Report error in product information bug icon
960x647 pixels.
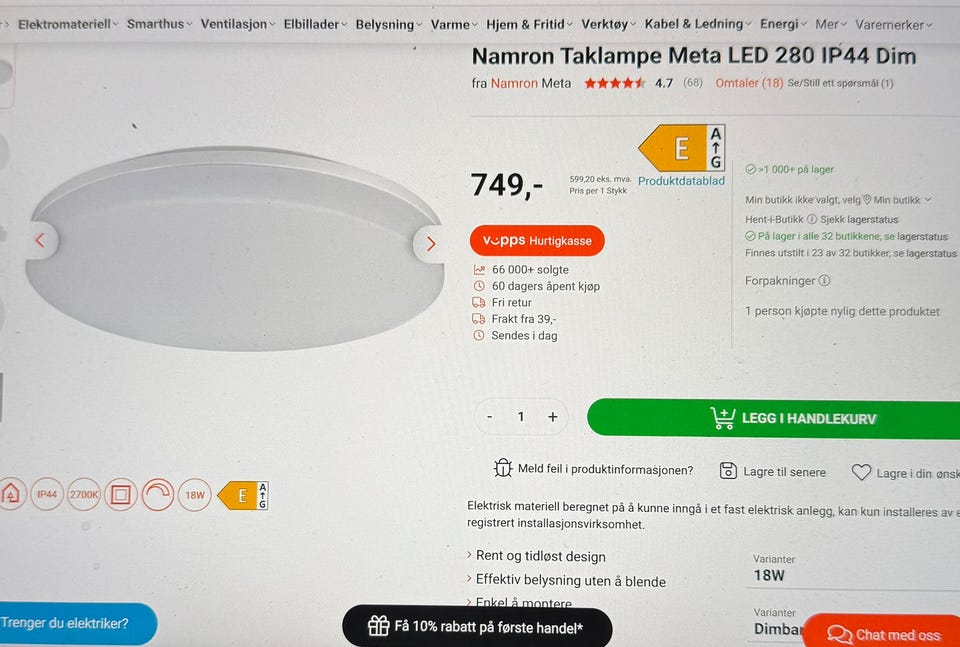pos(503,469)
